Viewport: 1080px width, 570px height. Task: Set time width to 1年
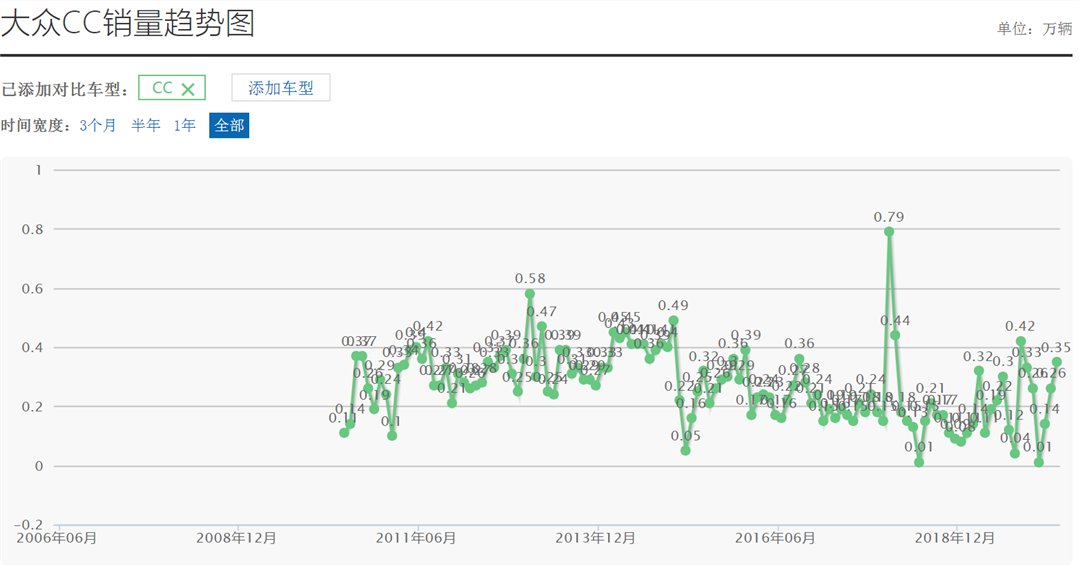tap(185, 126)
